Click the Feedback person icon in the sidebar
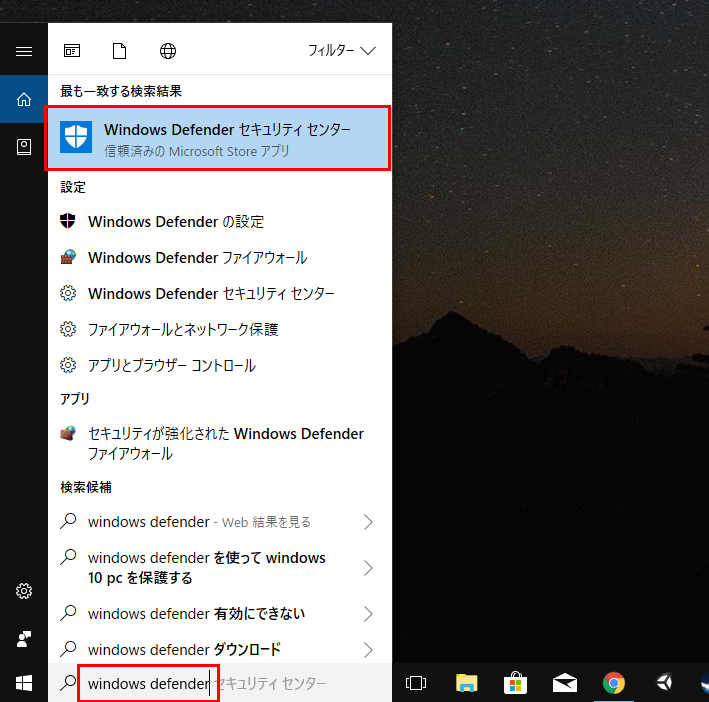 (x=24, y=638)
